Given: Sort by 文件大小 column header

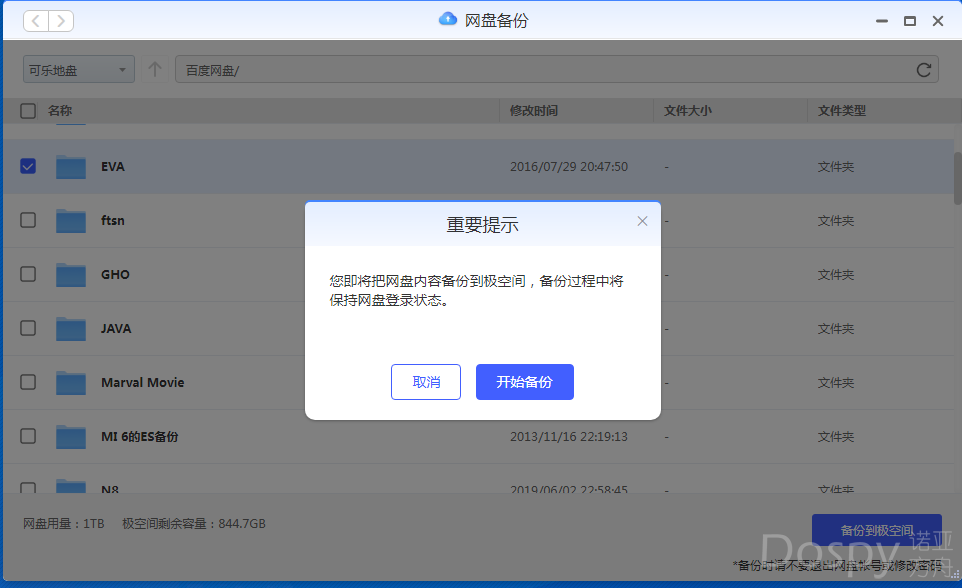Looking at the screenshot, I should coord(688,111).
